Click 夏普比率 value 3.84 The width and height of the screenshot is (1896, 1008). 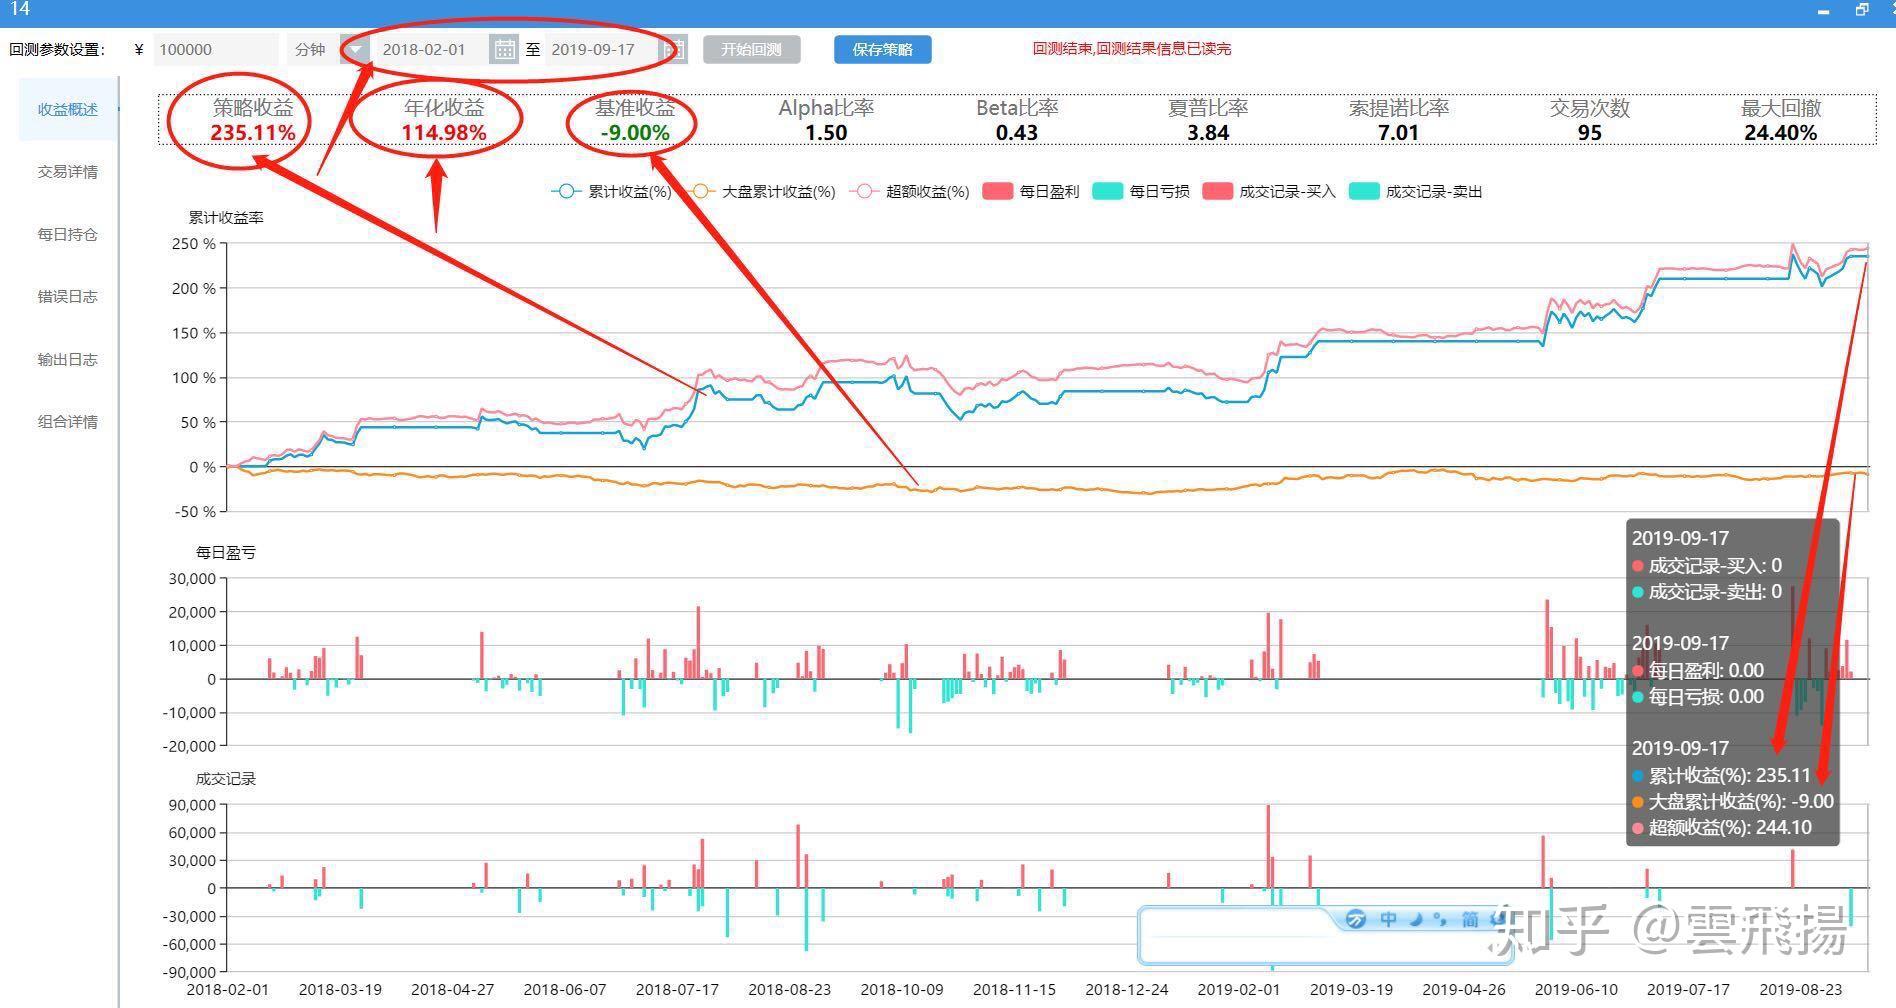[x=1208, y=133]
